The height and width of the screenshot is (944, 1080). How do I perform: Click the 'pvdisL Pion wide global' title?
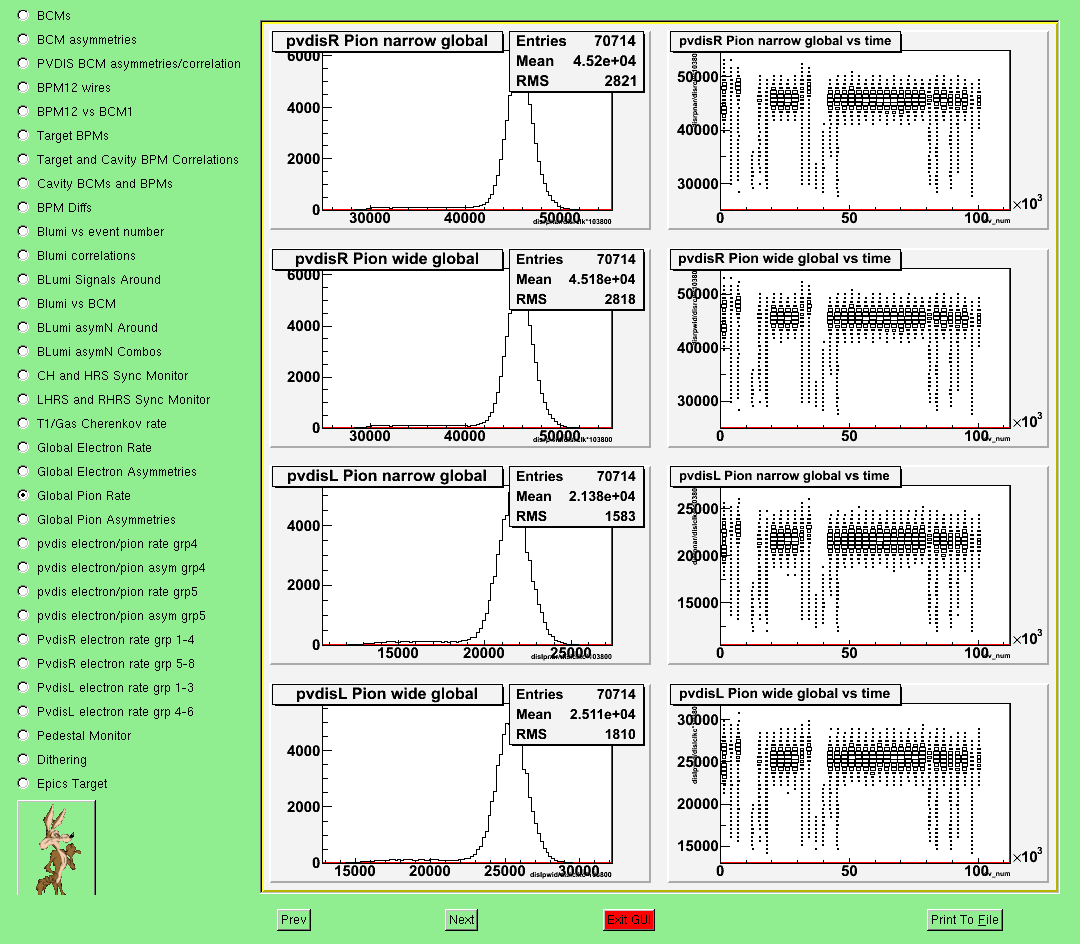coord(387,694)
